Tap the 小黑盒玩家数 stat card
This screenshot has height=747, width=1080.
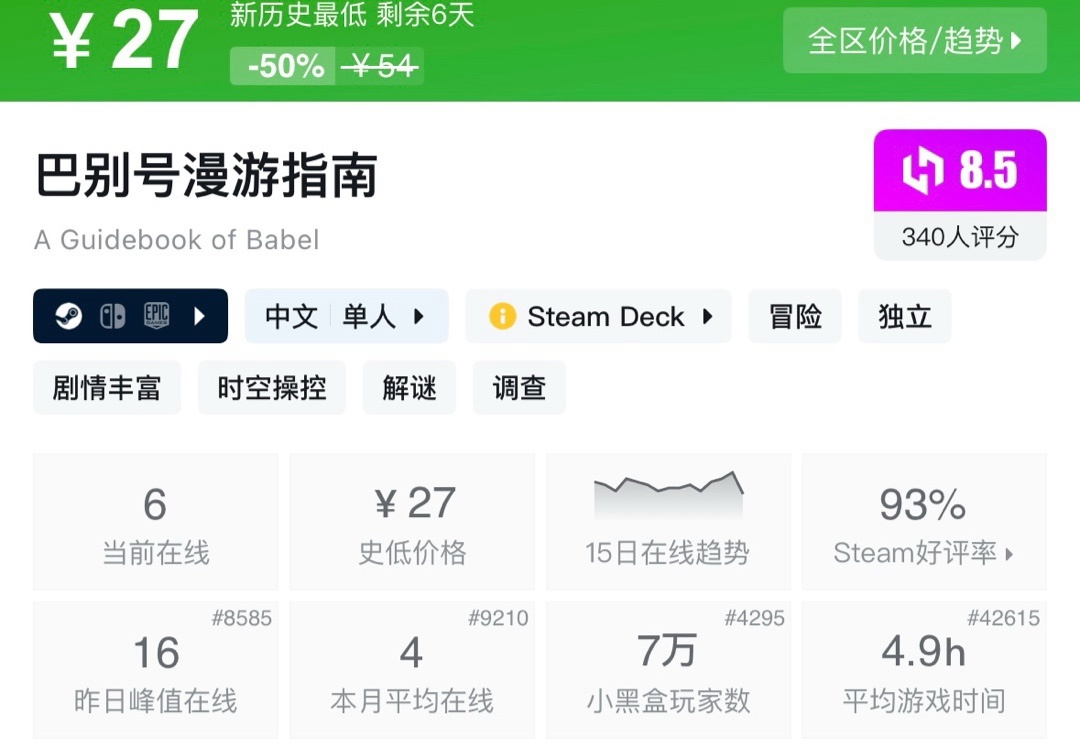coord(668,670)
